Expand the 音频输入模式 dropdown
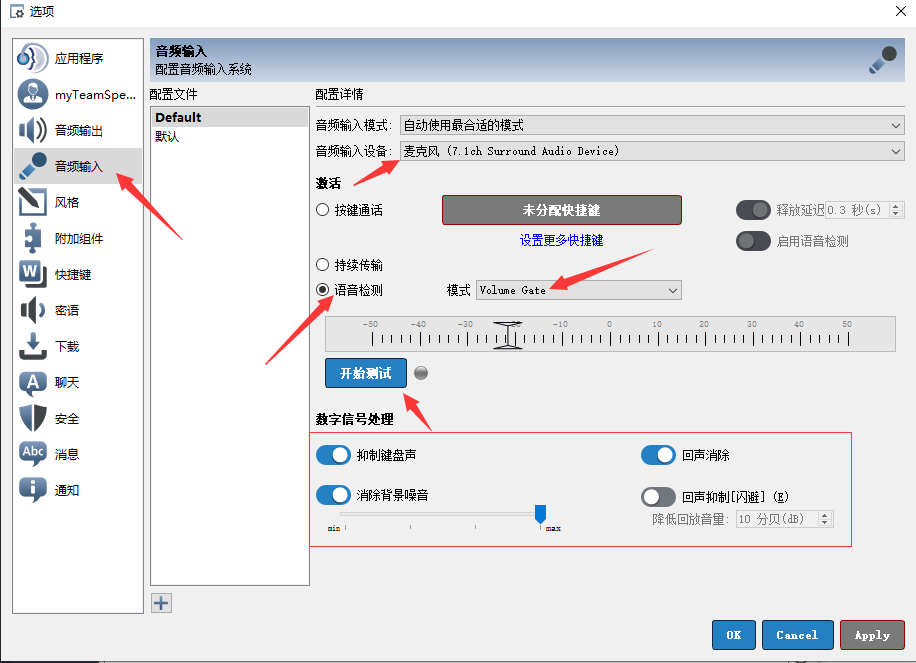Viewport: 916px width, 663px height. 651,125
